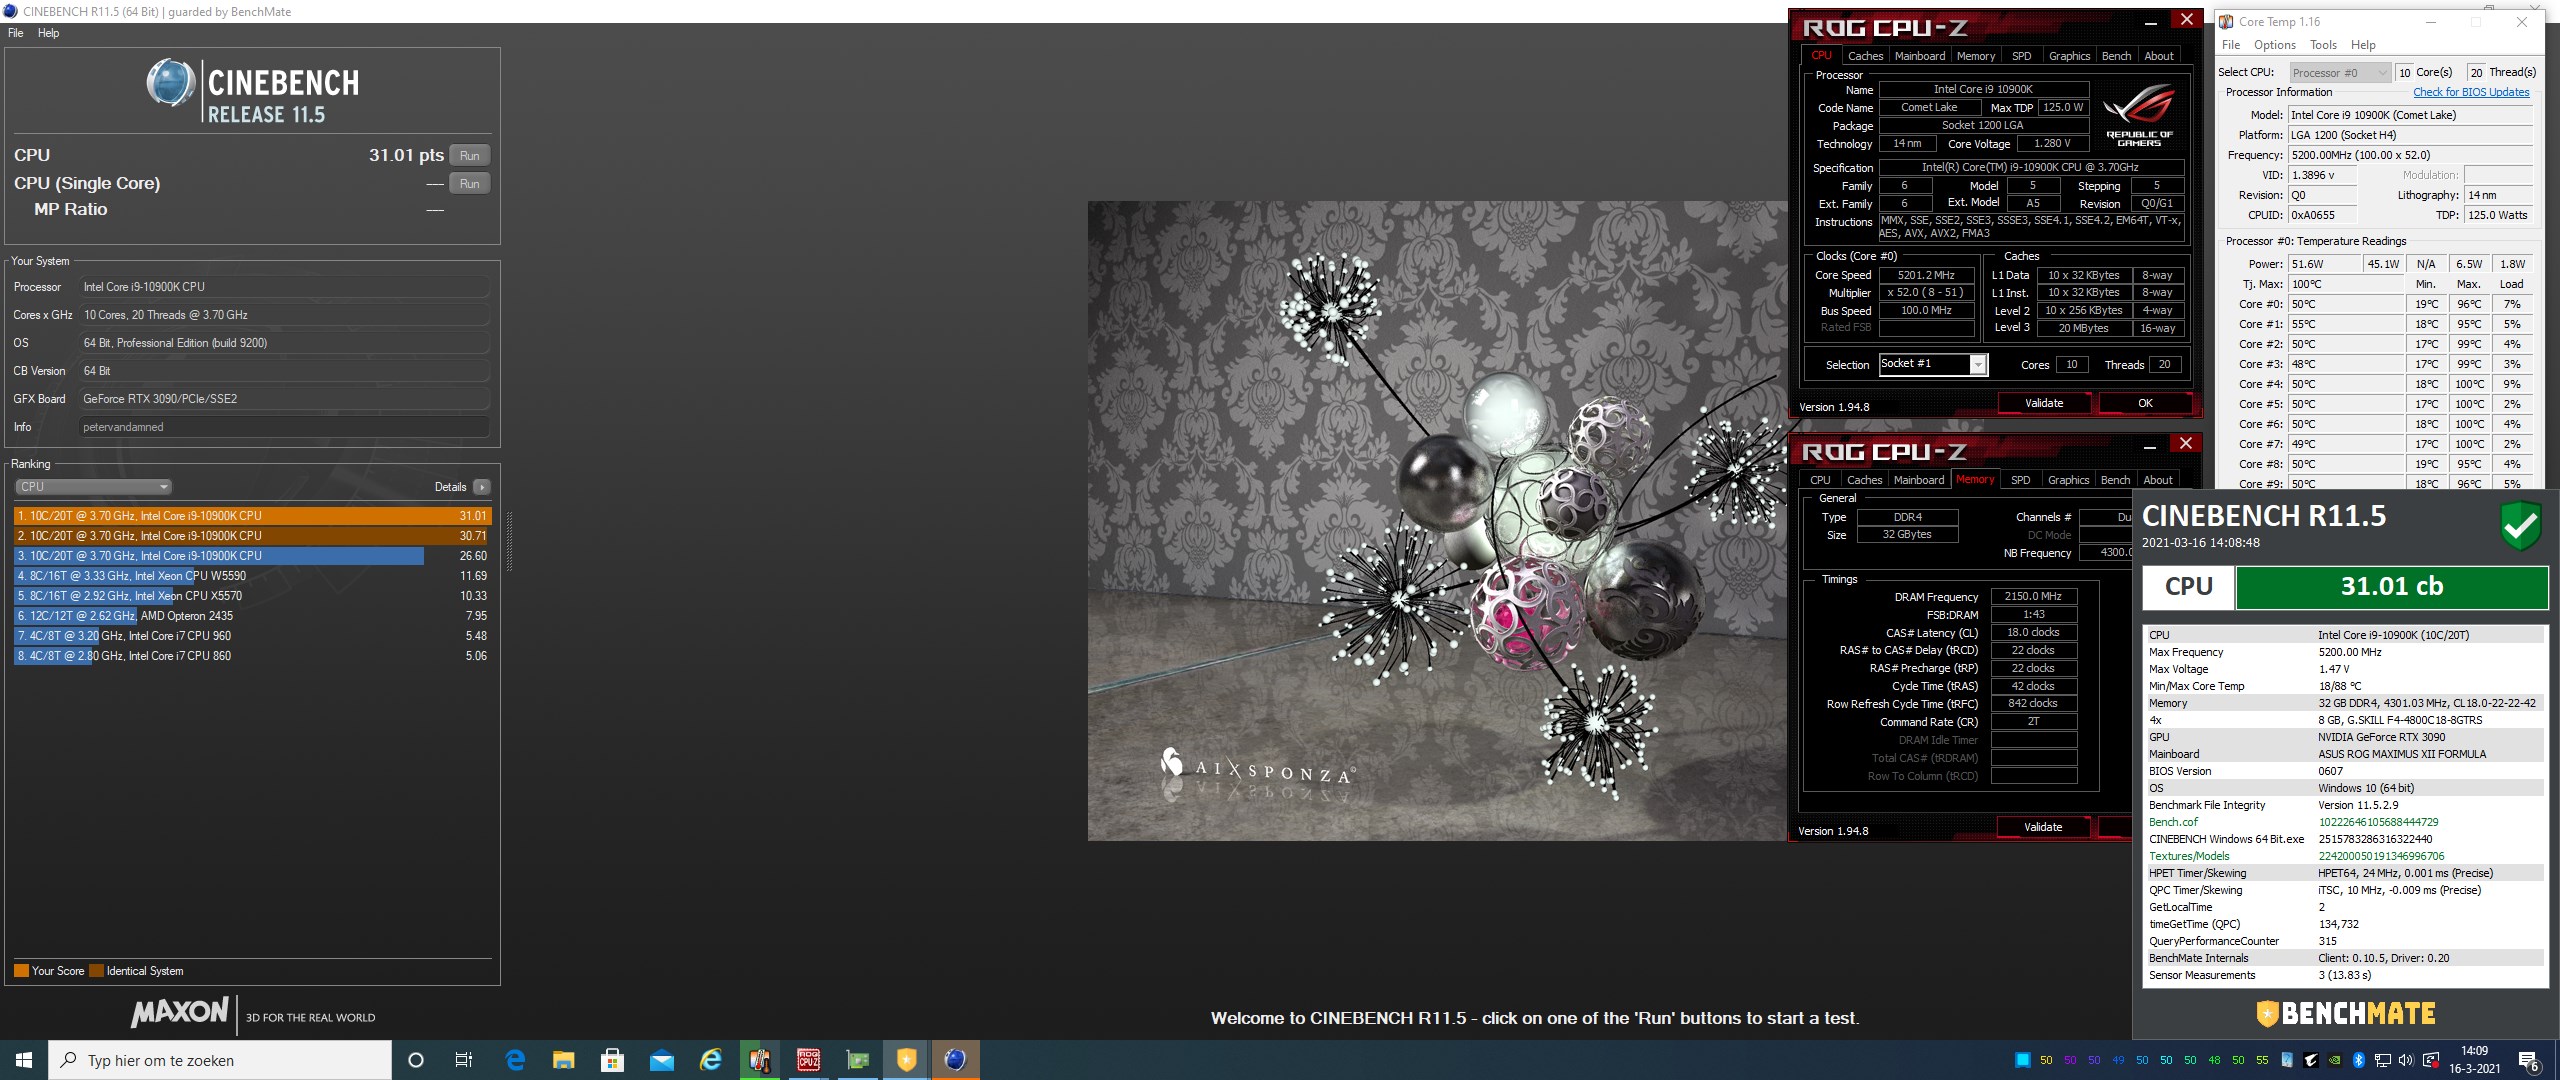Screen dimensions: 2560x1080
Task: Click Check for BIOS Updates link
Action: click(2471, 92)
